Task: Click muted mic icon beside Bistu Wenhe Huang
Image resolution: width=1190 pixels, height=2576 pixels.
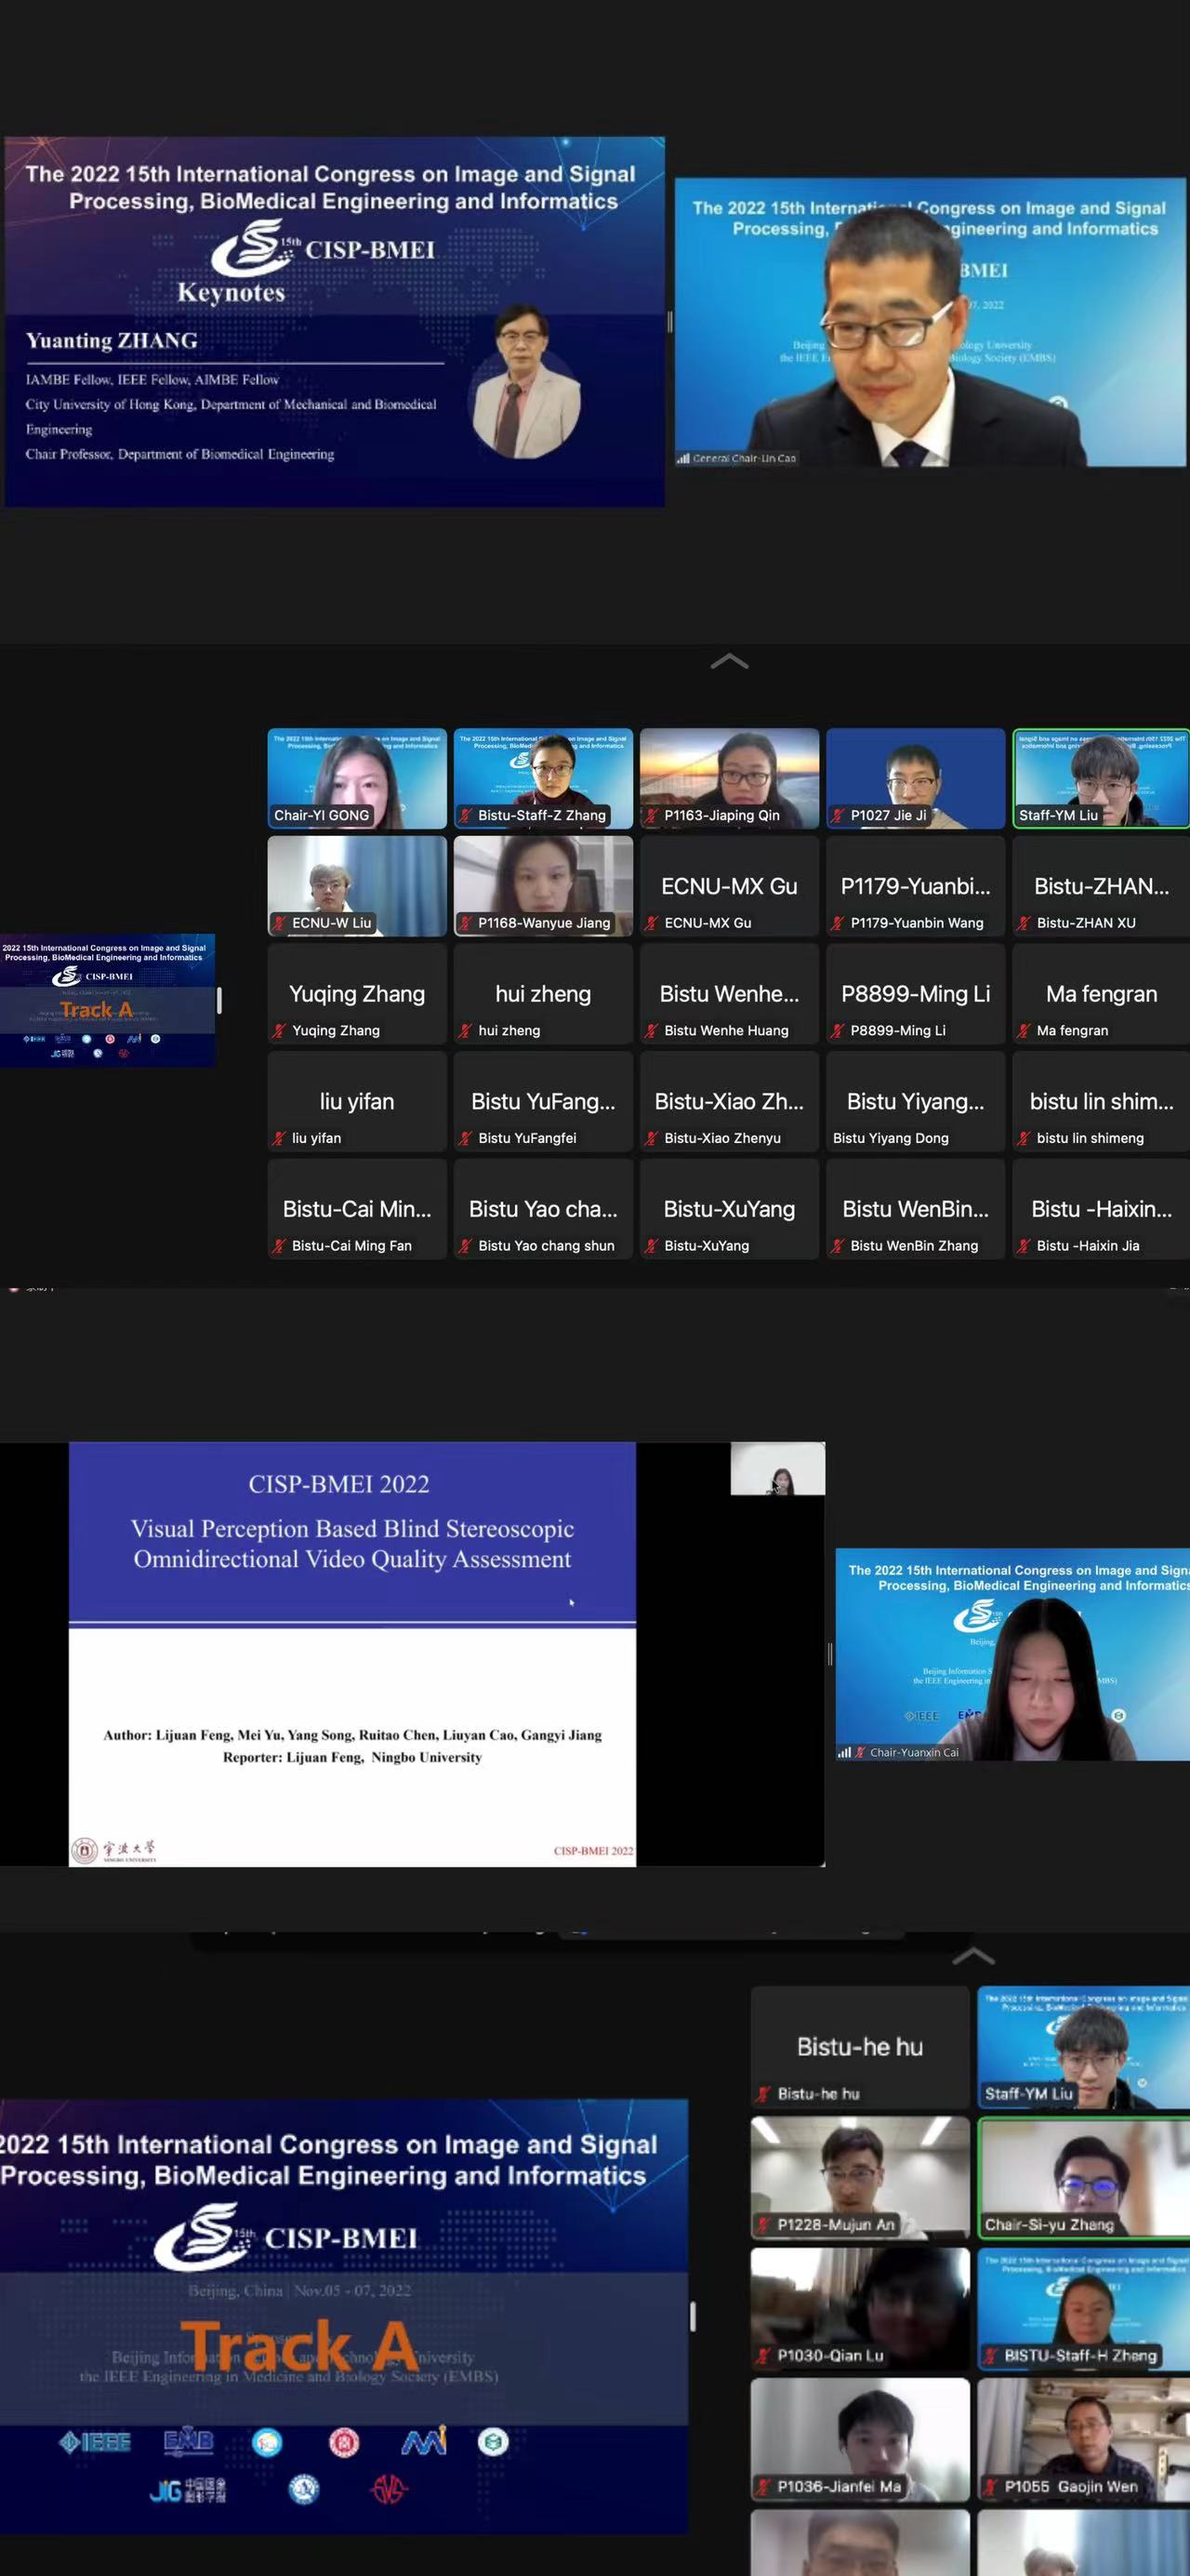Action: tap(652, 1030)
